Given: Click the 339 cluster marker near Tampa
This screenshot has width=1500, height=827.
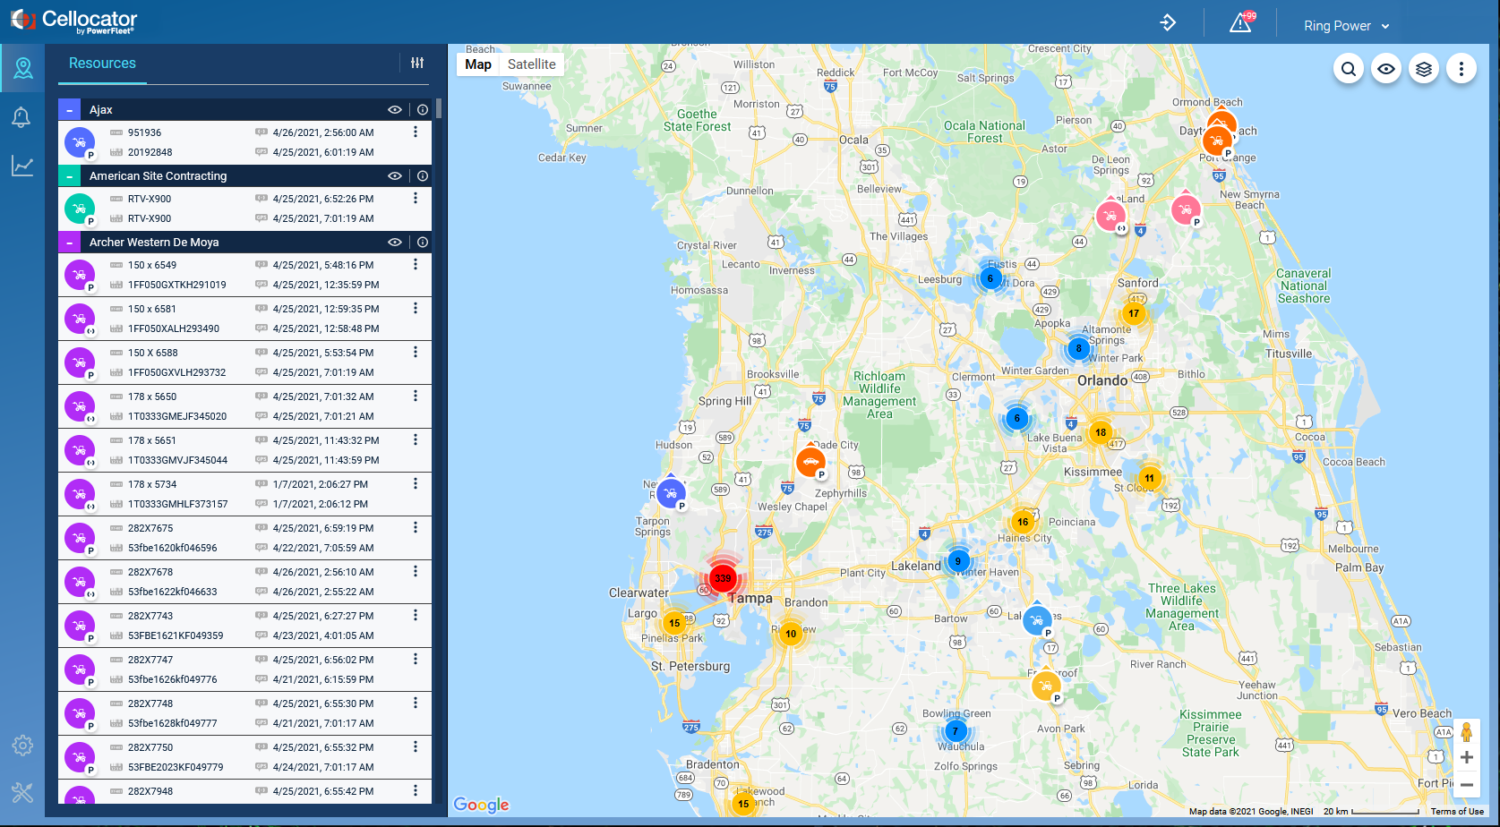Looking at the screenshot, I should point(723,577).
